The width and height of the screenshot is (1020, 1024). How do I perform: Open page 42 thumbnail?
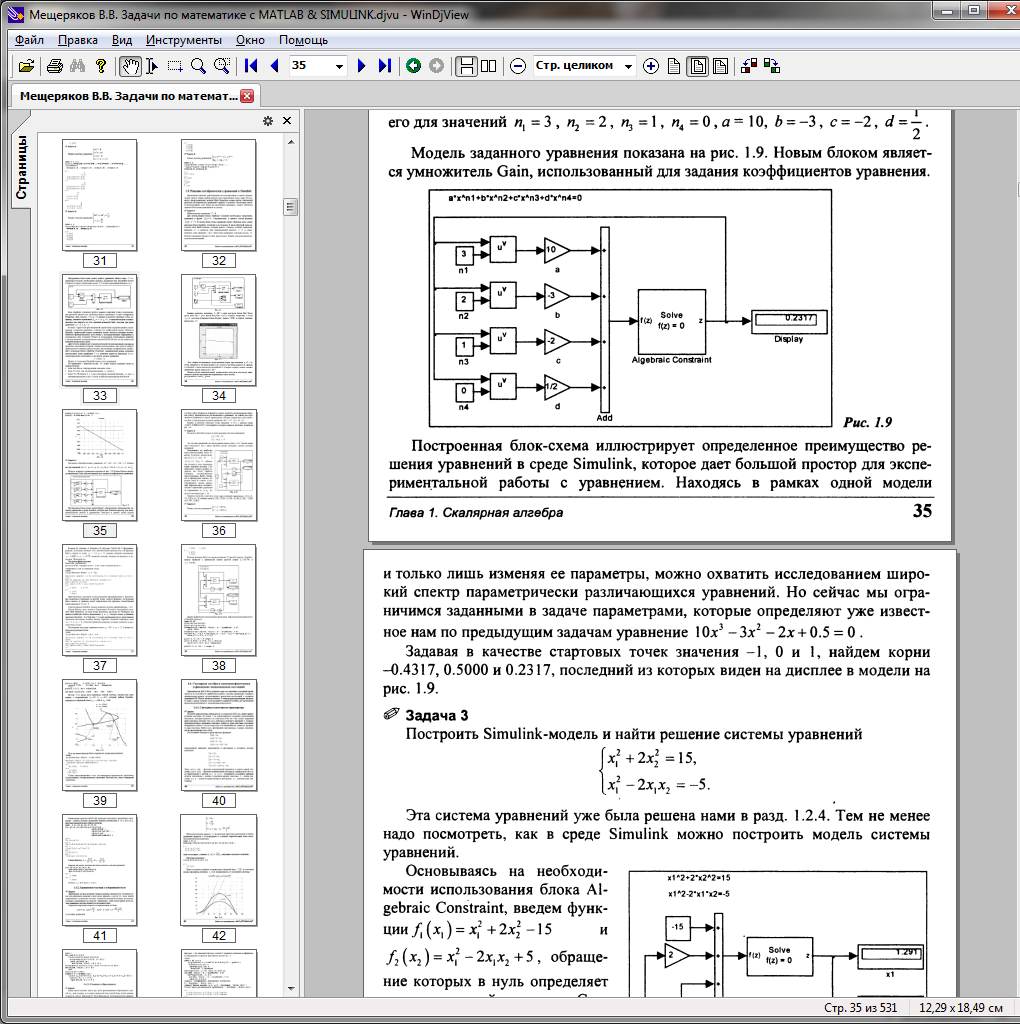pos(219,871)
